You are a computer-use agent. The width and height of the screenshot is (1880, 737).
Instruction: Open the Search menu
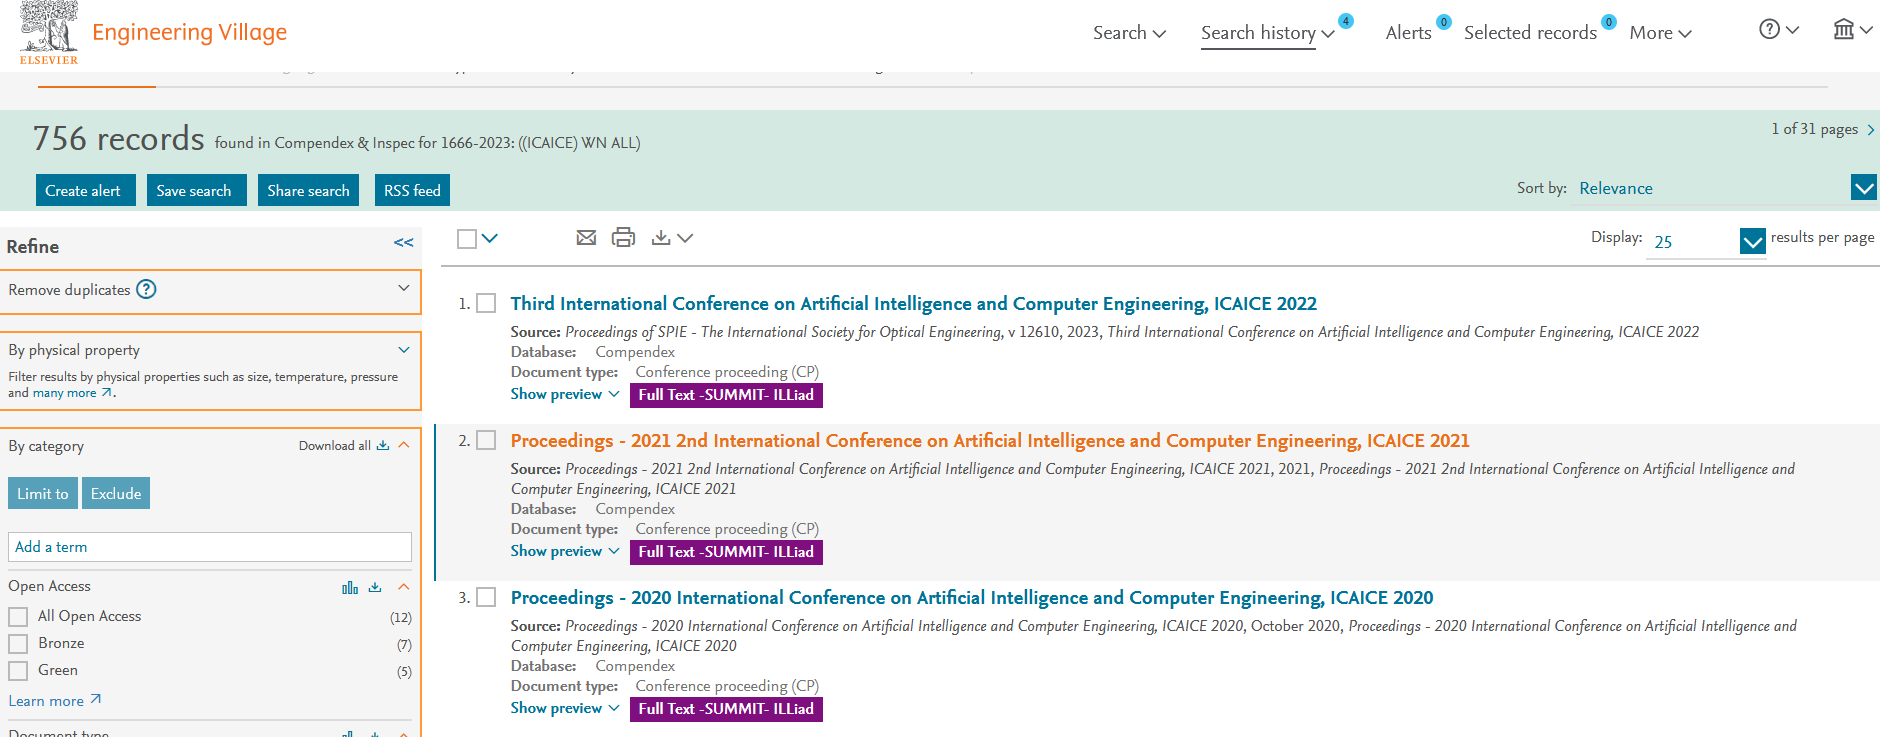[1129, 32]
